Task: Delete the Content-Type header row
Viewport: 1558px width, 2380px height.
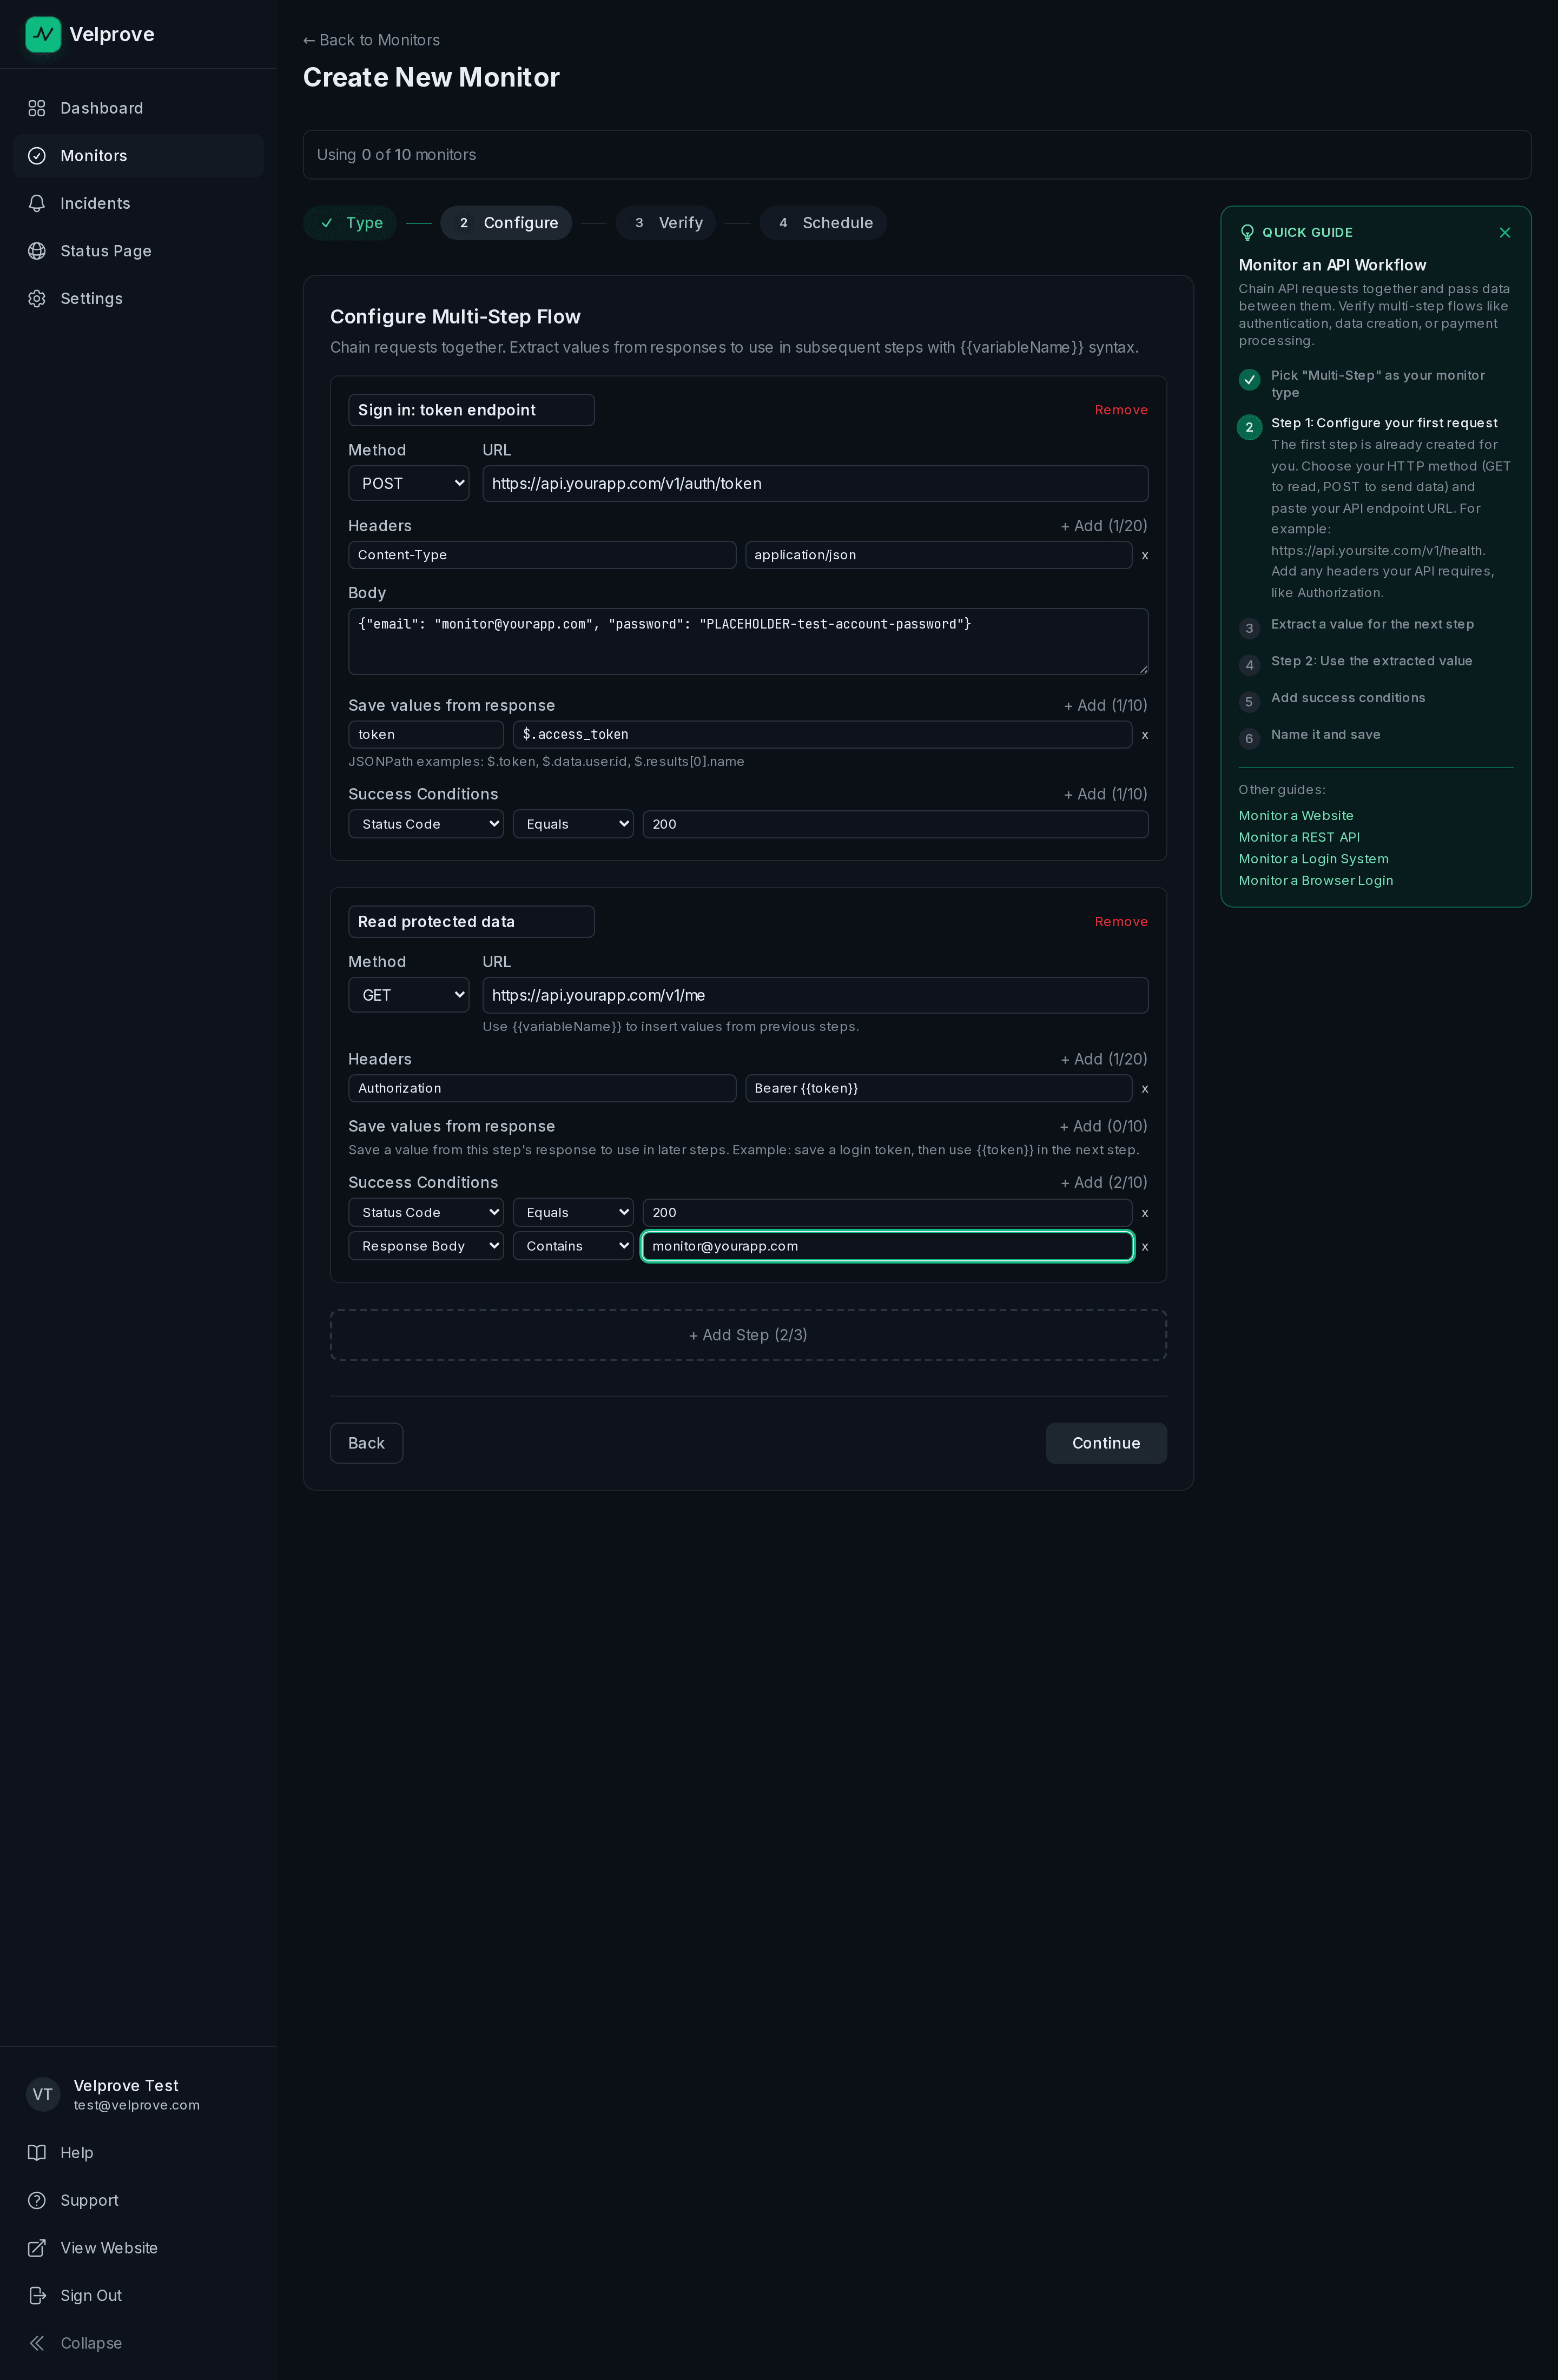Action: (x=1145, y=555)
